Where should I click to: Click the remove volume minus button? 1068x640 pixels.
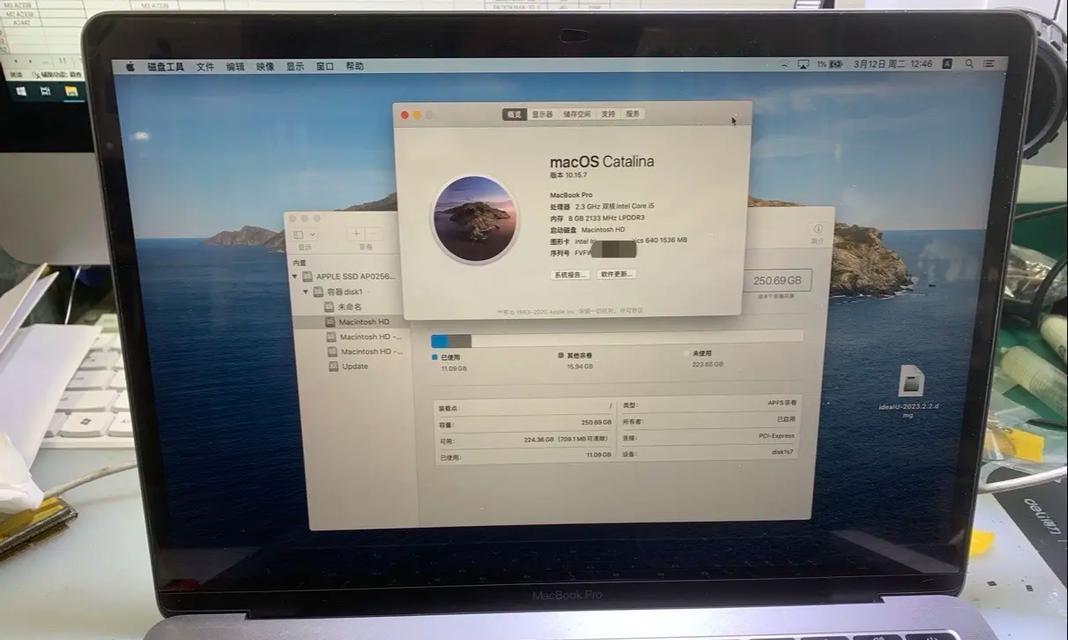pos(374,234)
